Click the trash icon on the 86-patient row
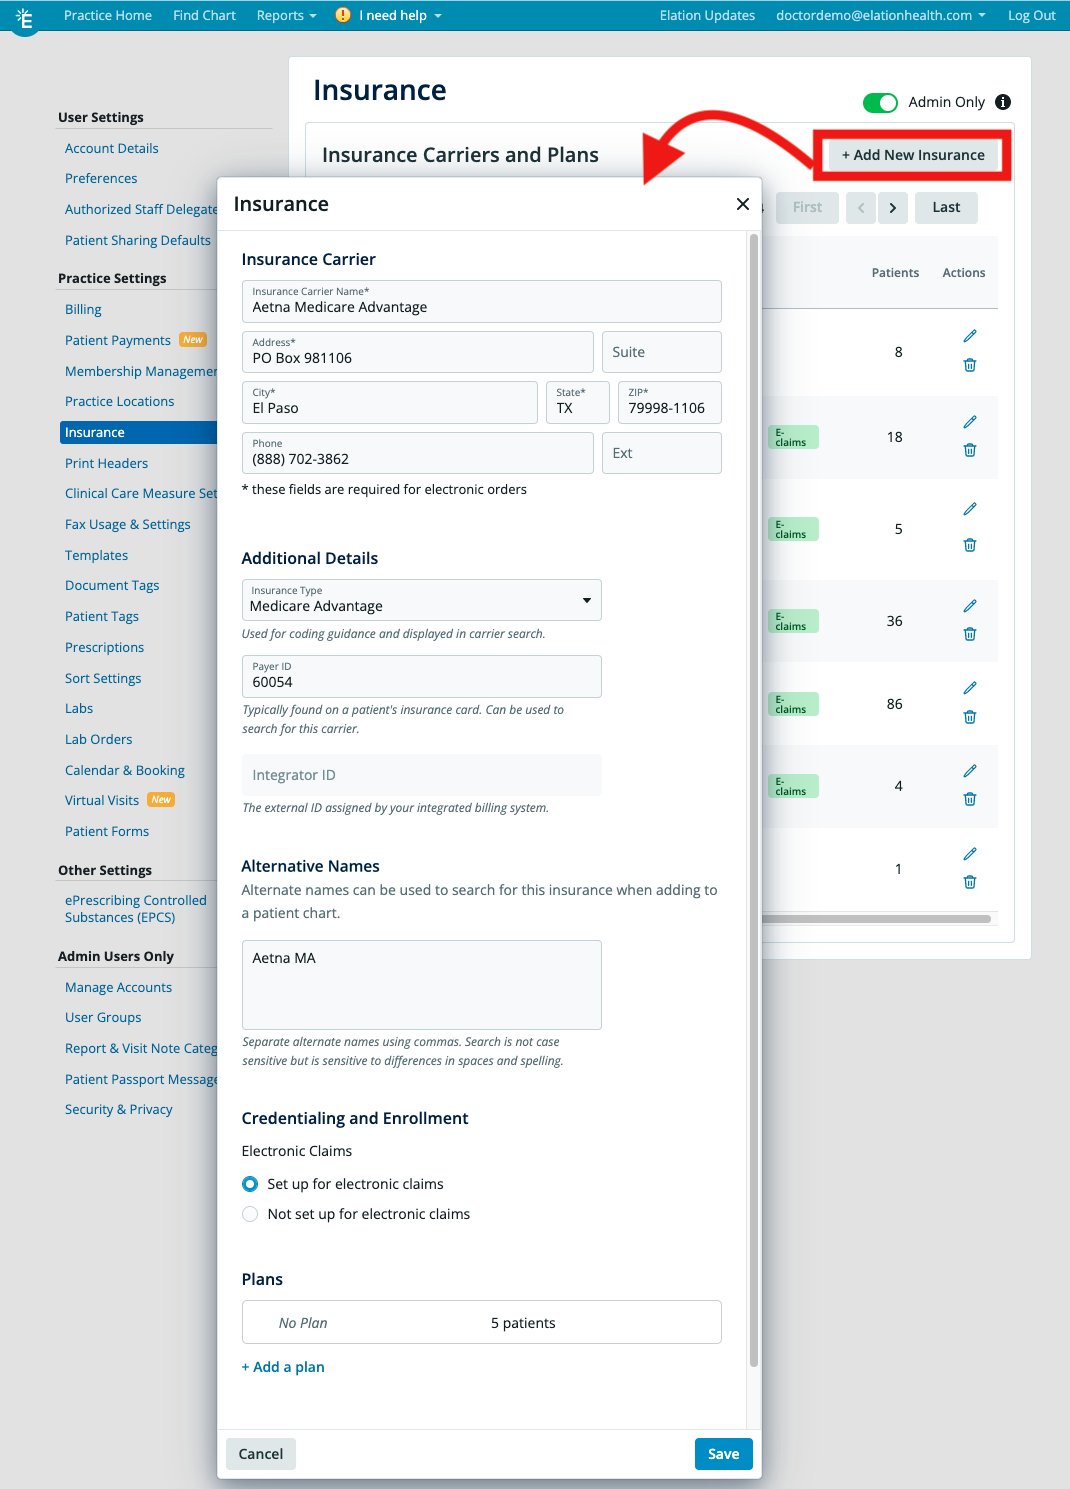 click(x=969, y=716)
